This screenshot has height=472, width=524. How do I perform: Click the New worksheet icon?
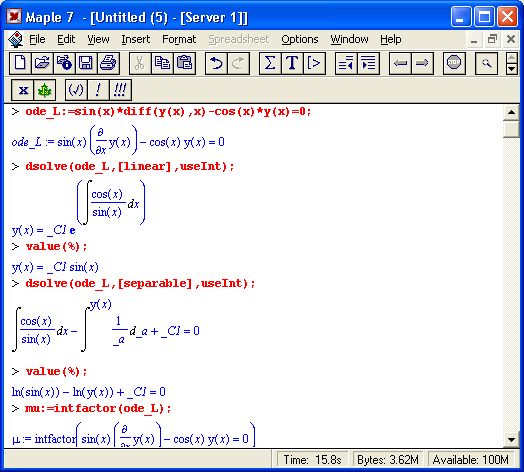[x=20, y=63]
